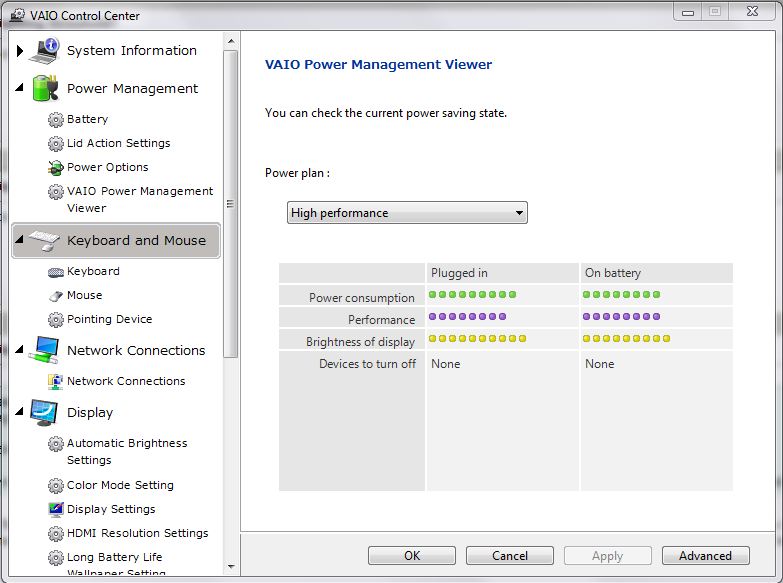Open Power Options from sidebar

[x=107, y=167]
